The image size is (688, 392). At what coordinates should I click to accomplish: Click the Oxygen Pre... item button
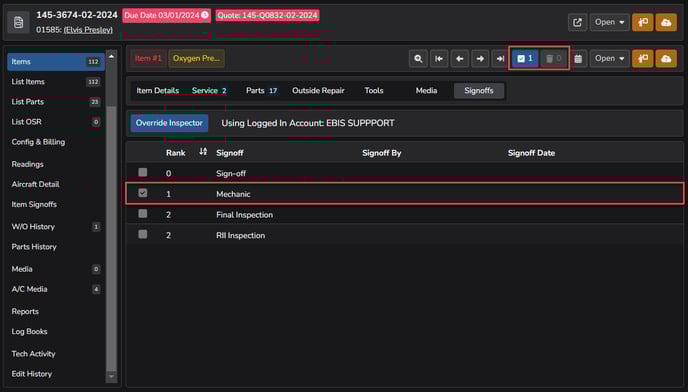coord(196,58)
